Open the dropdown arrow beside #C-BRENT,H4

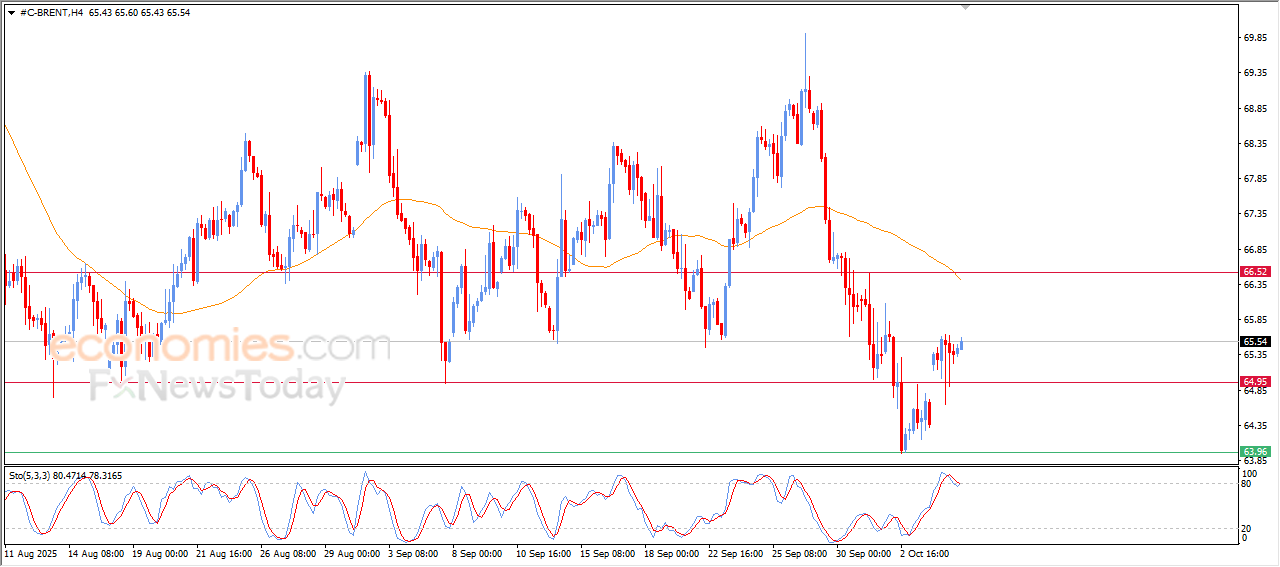point(11,13)
